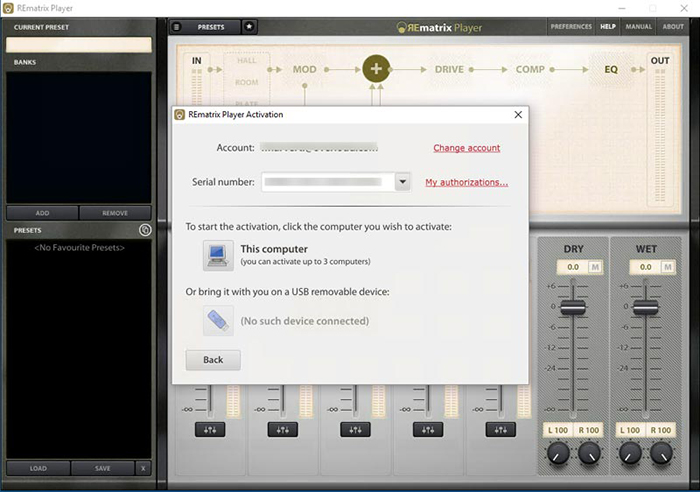Screen dimensions: 700x492
Task: Click the LOAD preset button
Action: pyautogui.click(x=38, y=468)
